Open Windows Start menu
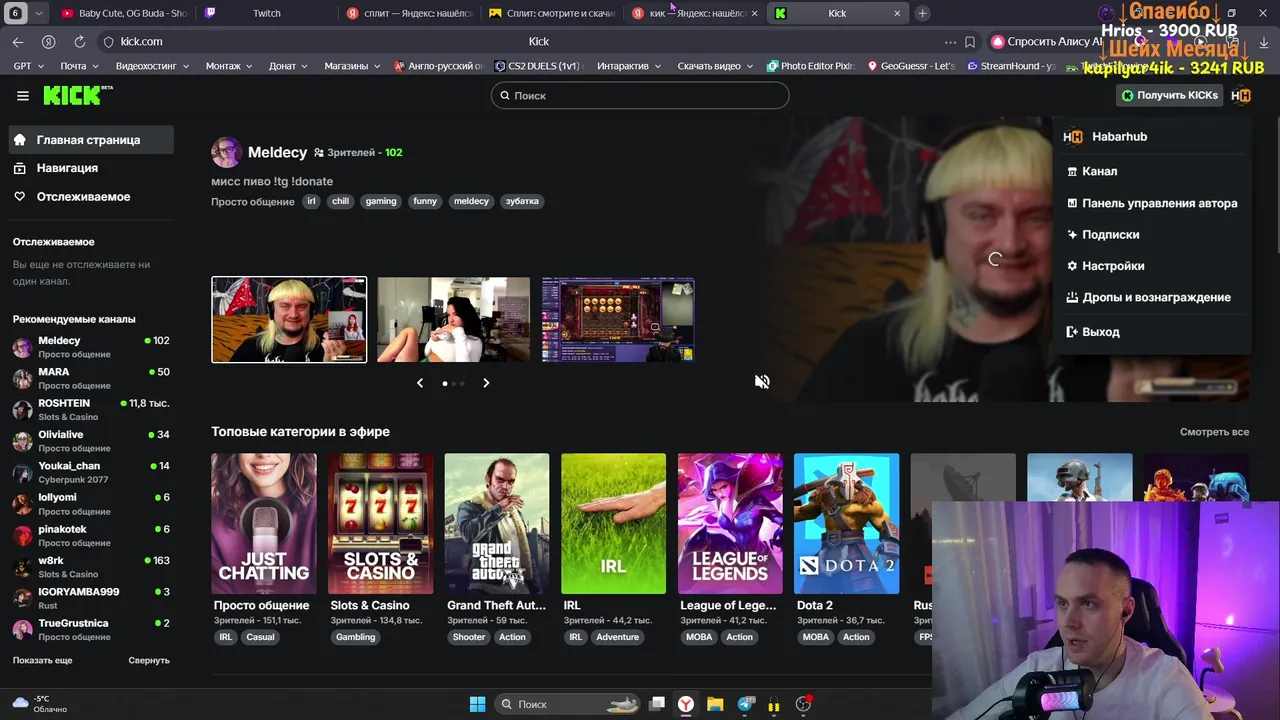The height and width of the screenshot is (720, 1280). pyautogui.click(x=477, y=704)
